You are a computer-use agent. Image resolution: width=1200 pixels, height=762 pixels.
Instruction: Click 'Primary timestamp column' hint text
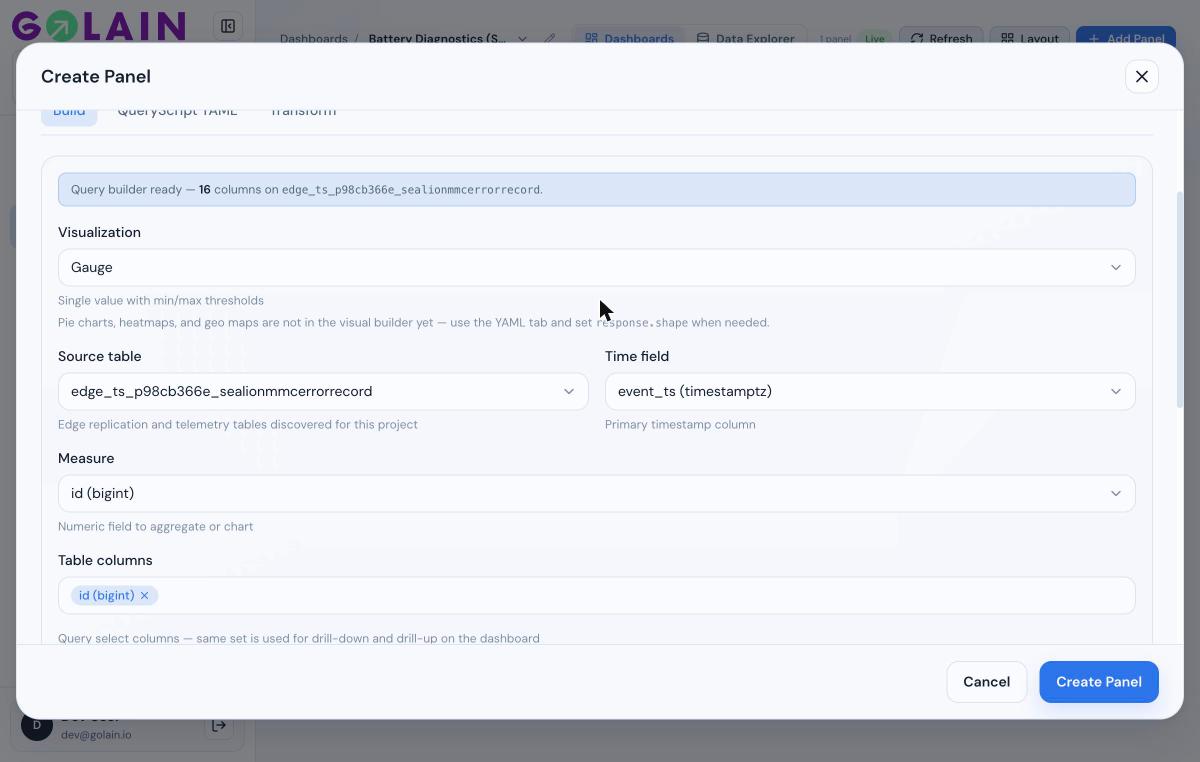(680, 424)
